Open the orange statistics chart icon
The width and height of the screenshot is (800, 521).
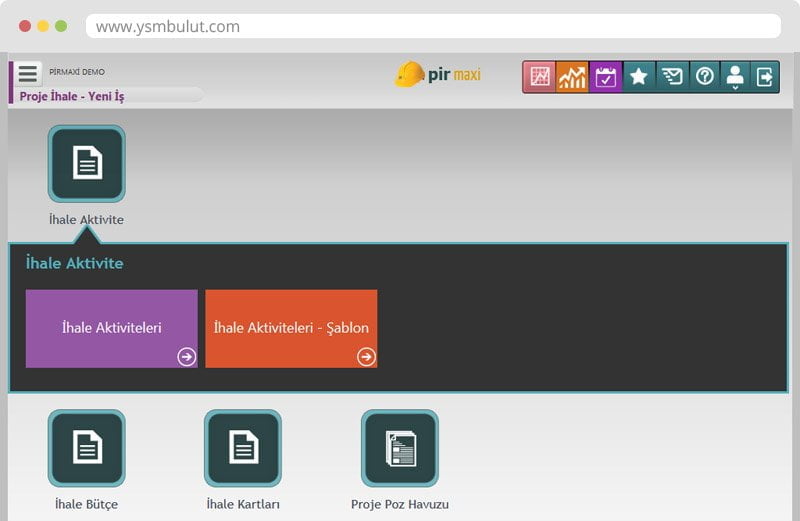(x=573, y=77)
